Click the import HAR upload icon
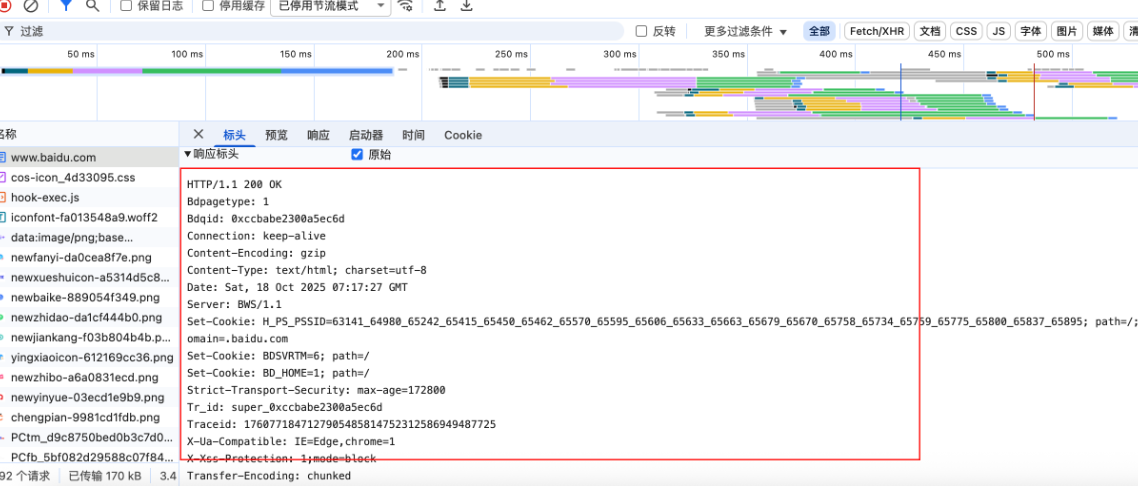This screenshot has width=1138, height=486. point(440,6)
